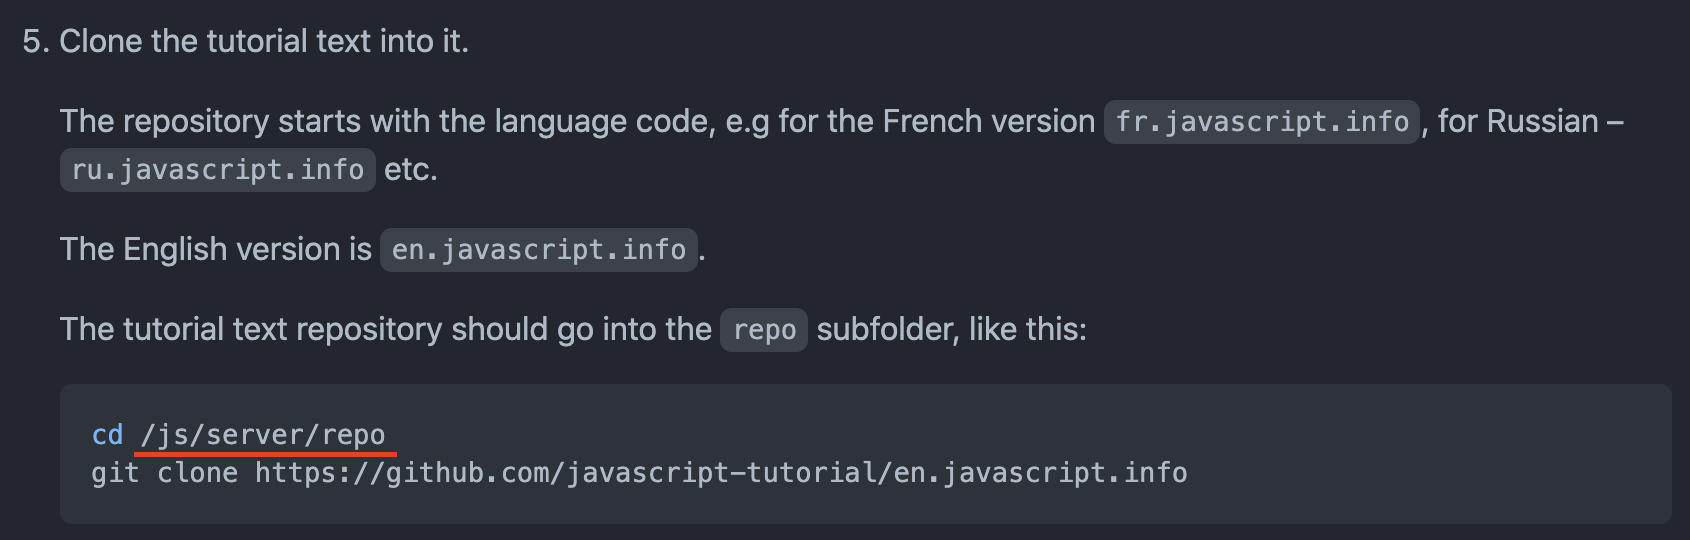Click 'javascript-tutorial' in the clone URL
This screenshot has height=540, width=1690.
721,473
